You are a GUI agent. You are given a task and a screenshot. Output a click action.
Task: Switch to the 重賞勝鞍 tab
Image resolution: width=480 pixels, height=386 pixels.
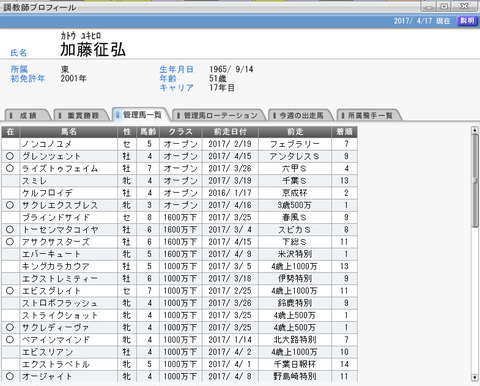[x=82, y=115]
